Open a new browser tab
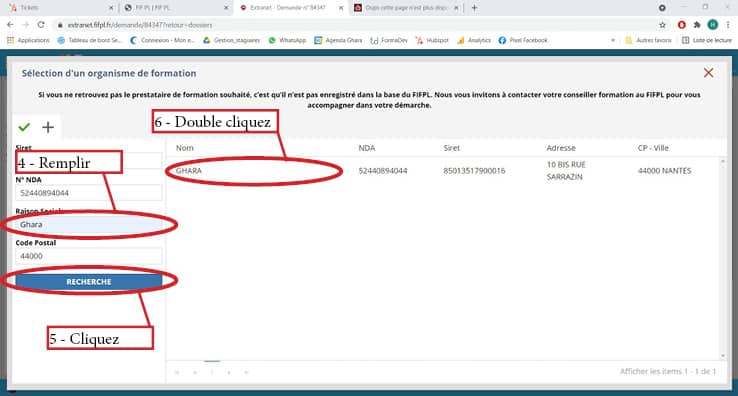The width and height of the screenshot is (738, 396). click(474, 8)
